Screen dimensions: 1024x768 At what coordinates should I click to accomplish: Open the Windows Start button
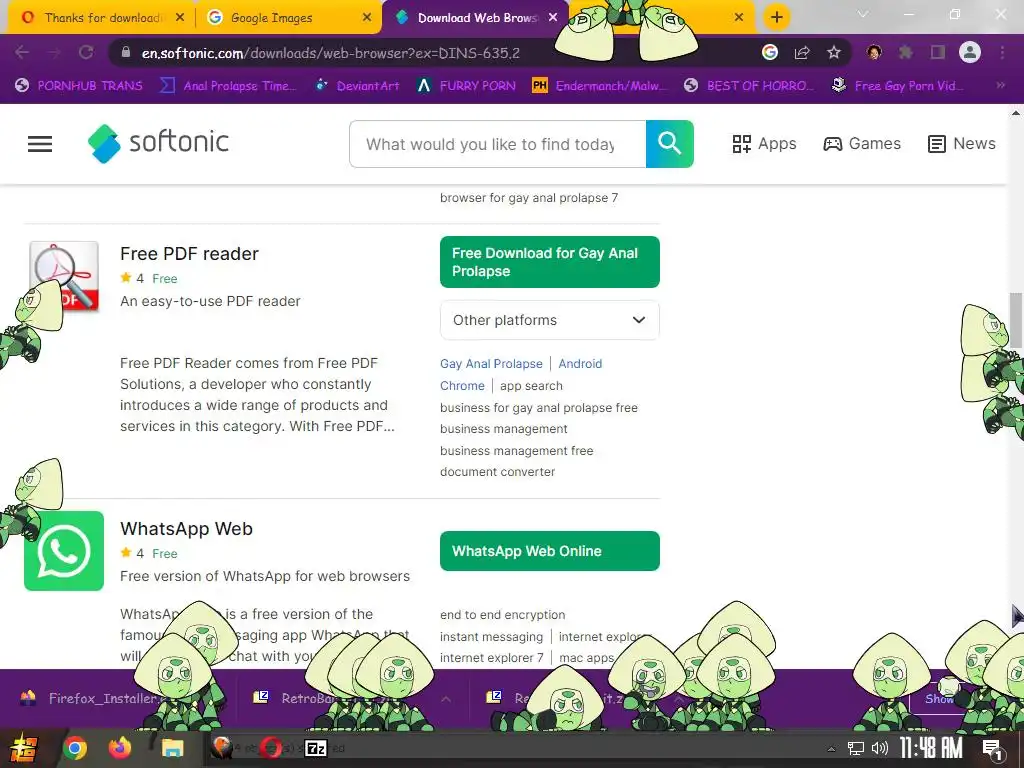coord(24,748)
